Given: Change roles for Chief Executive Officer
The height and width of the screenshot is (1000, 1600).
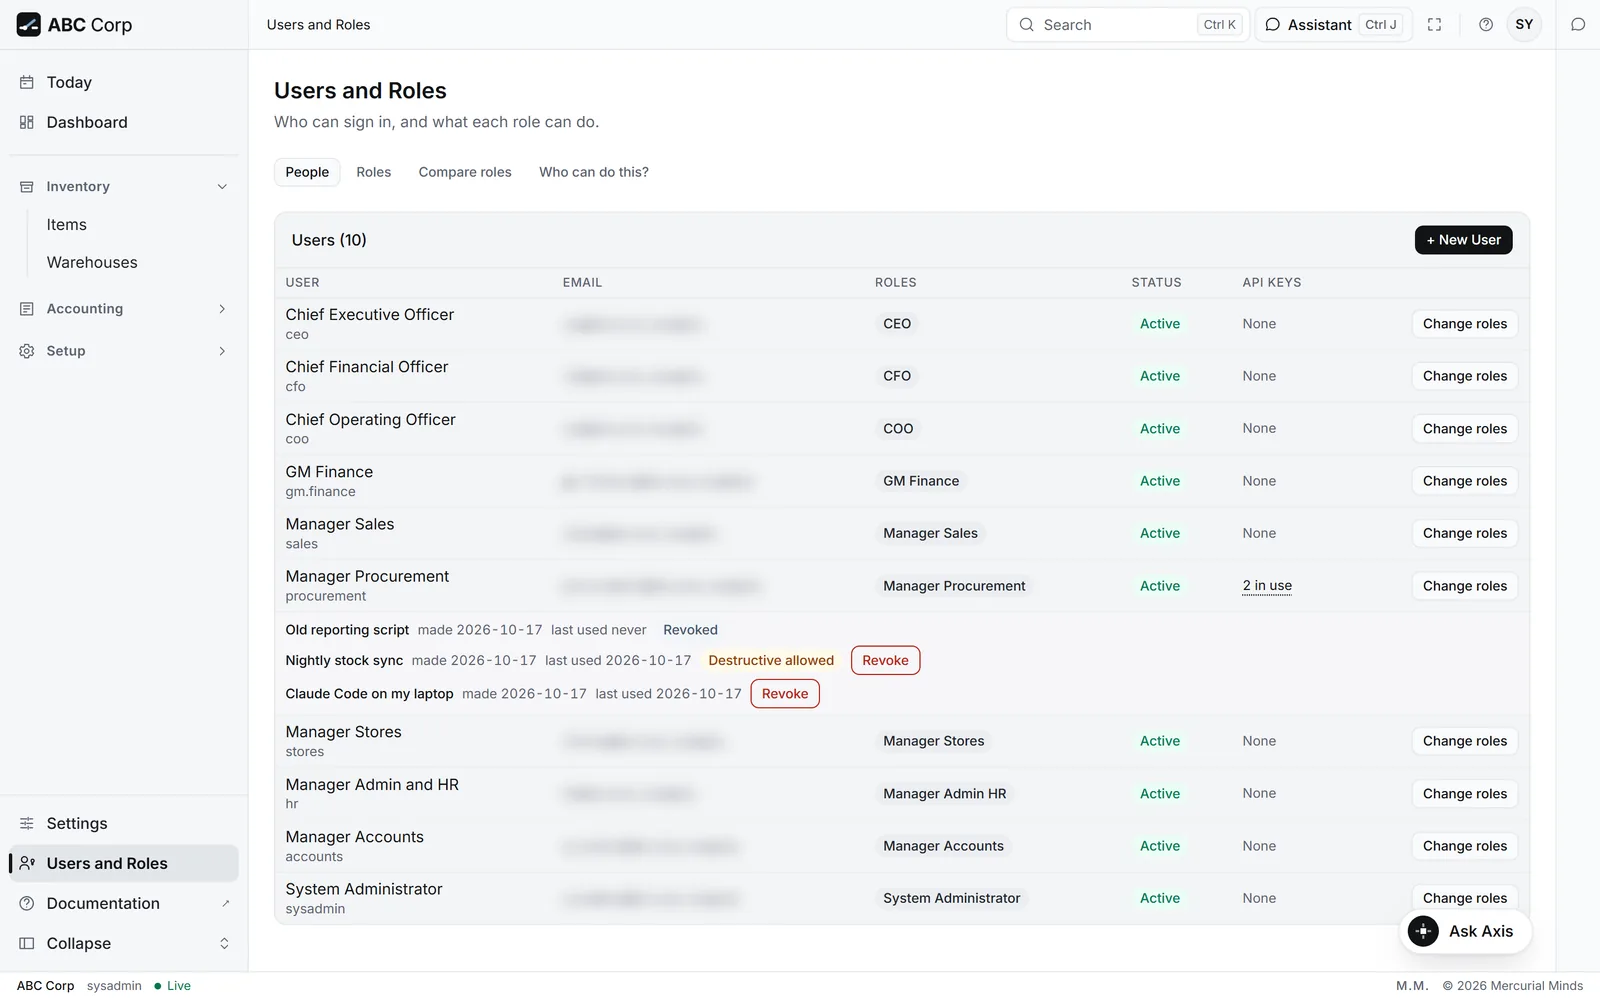Looking at the screenshot, I should tap(1465, 324).
